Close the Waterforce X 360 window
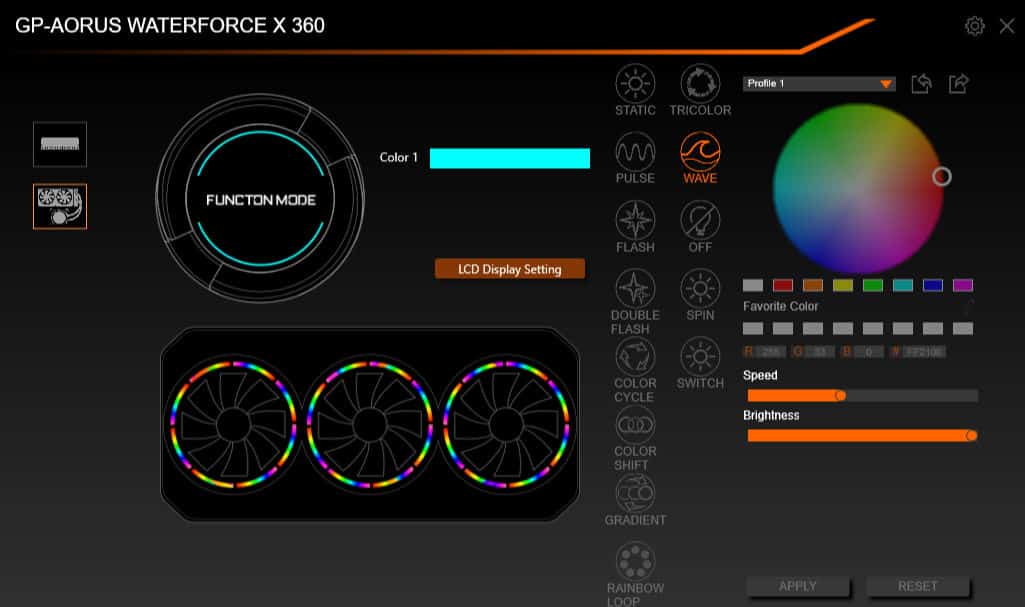 click(1007, 26)
